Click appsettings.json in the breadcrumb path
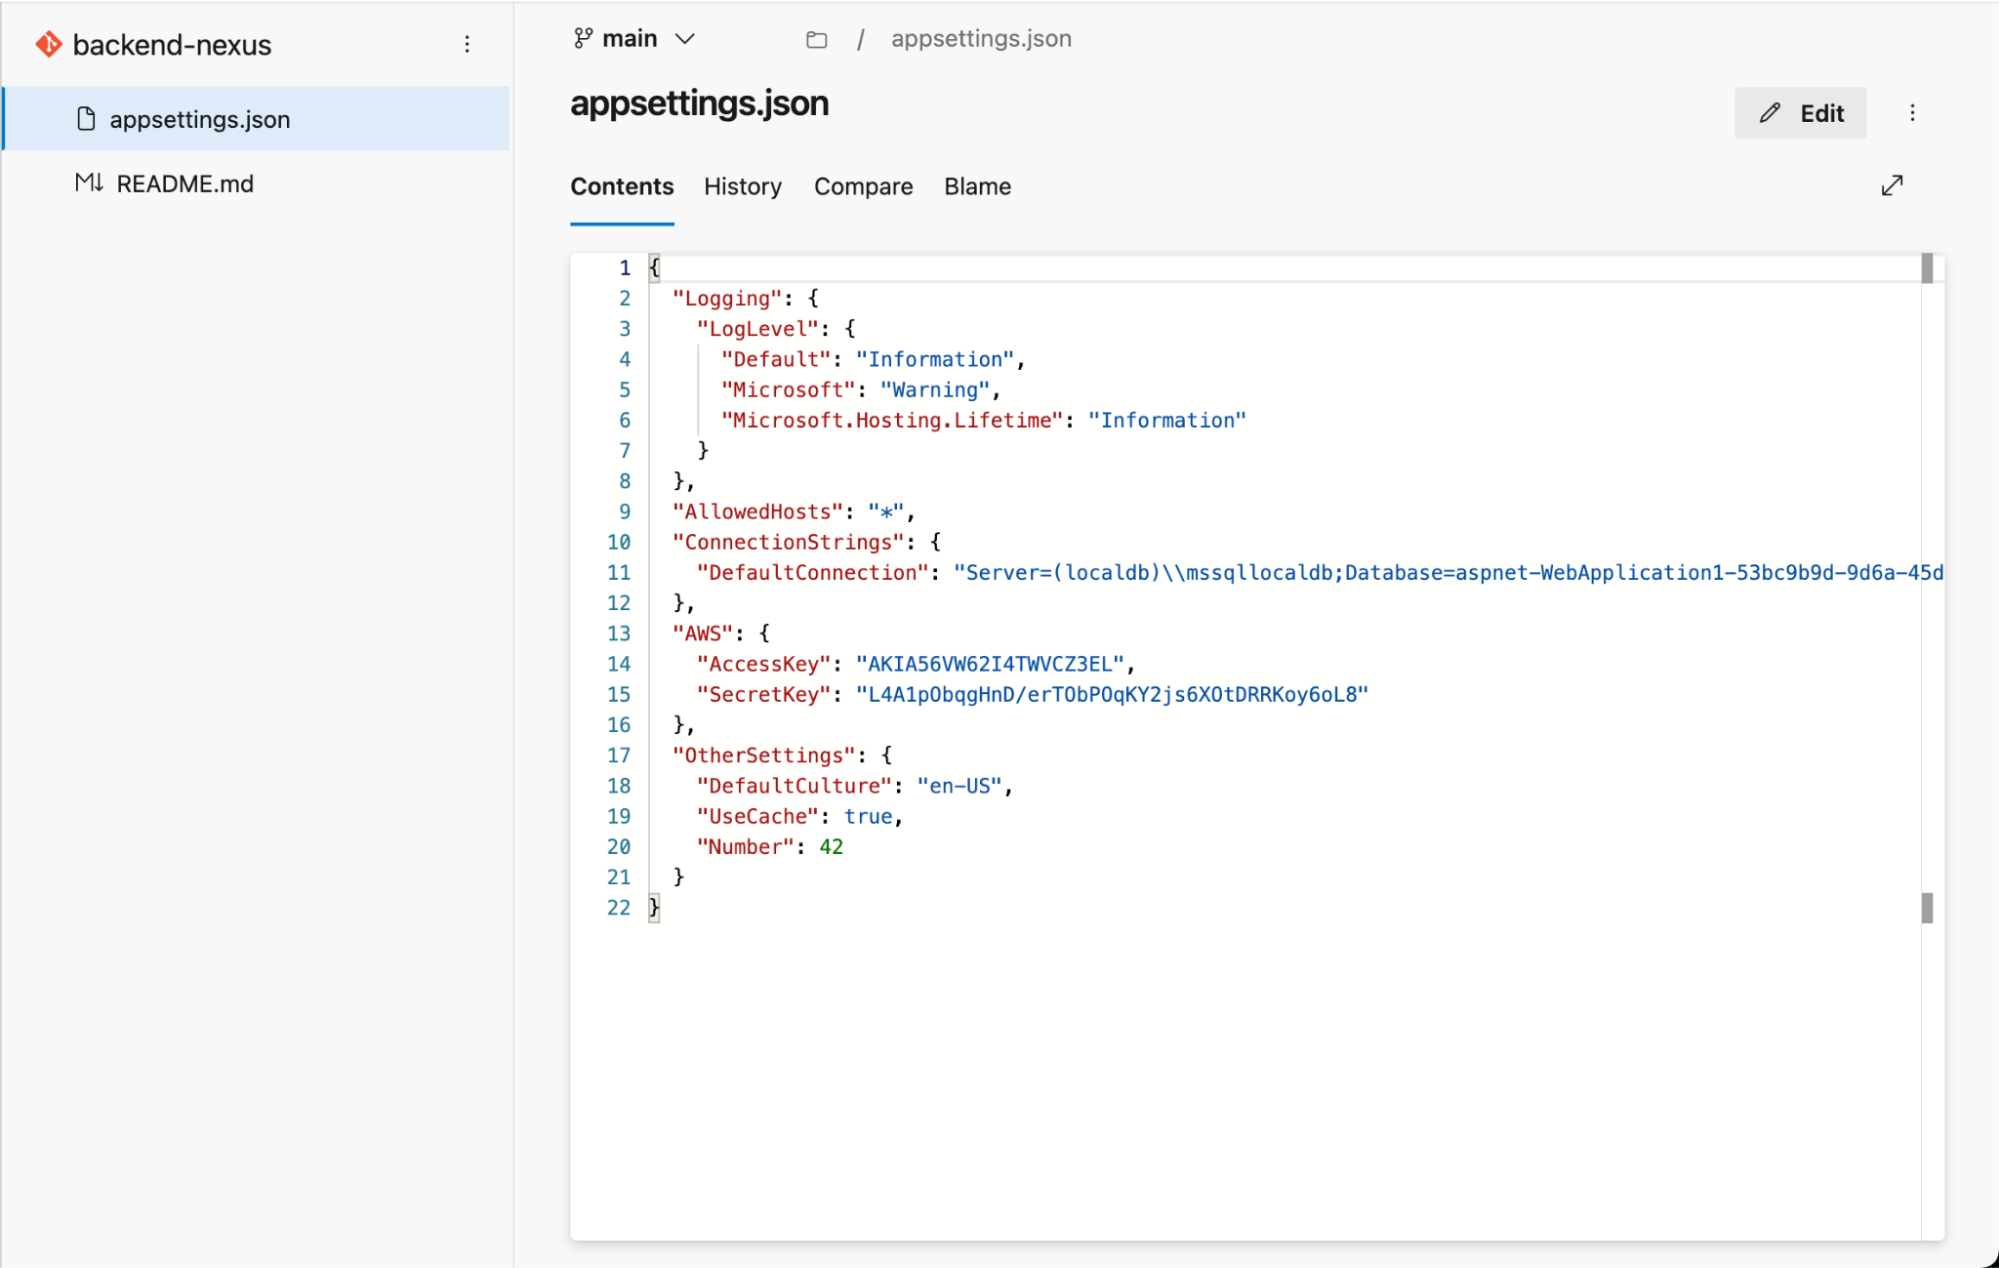1999x1268 pixels. point(981,38)
